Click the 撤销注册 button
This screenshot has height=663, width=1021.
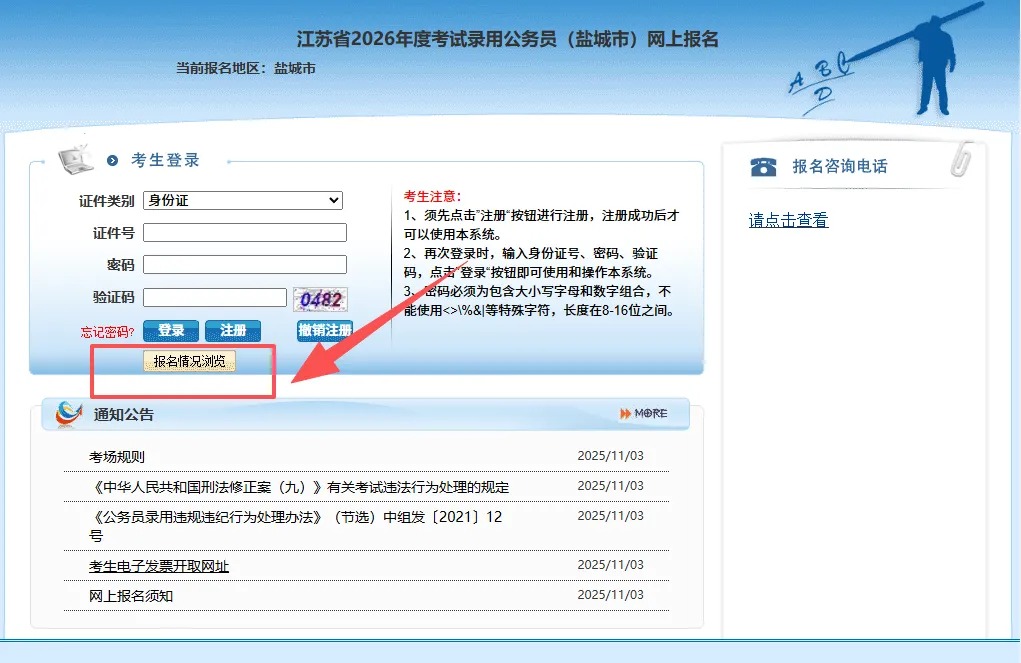pyautogui.click(x=324, y=330)
